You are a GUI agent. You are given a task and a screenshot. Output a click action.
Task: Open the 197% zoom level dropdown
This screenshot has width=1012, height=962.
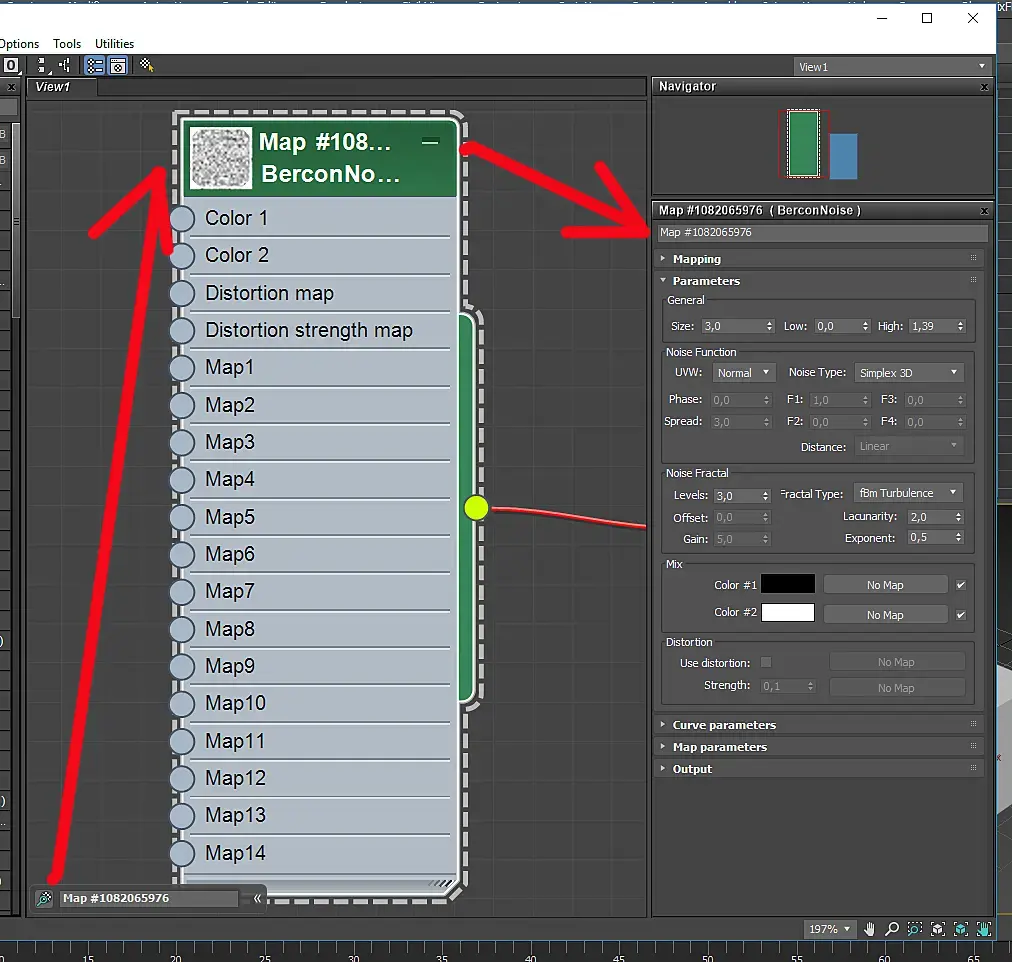click(830, 929)
